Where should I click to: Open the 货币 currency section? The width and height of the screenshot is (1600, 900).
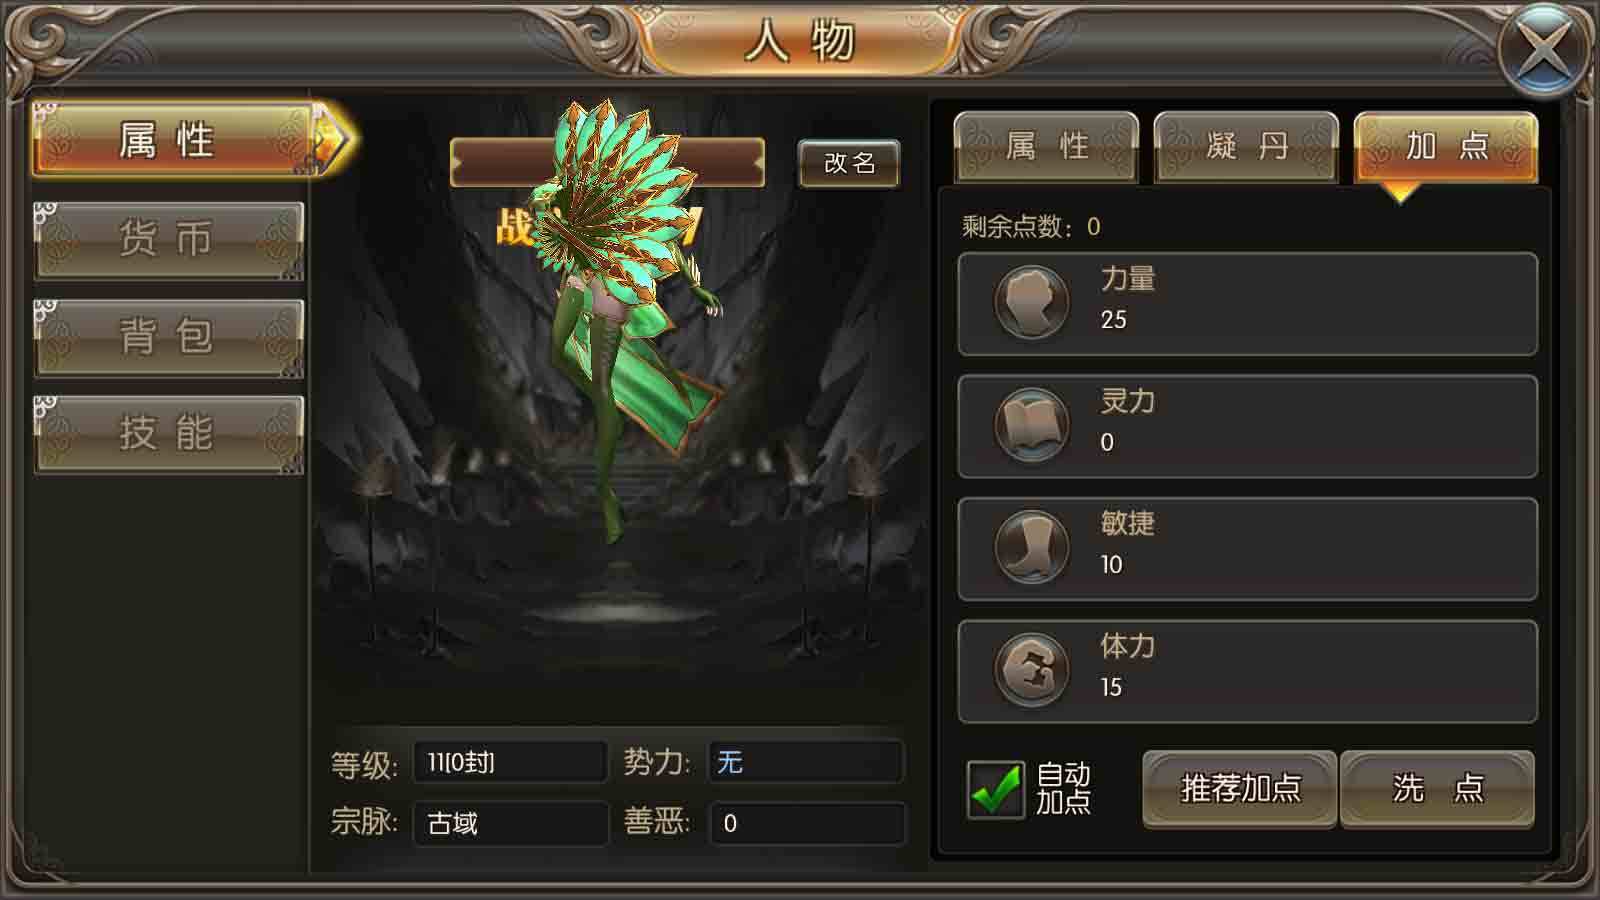click(x=168, y=240)
